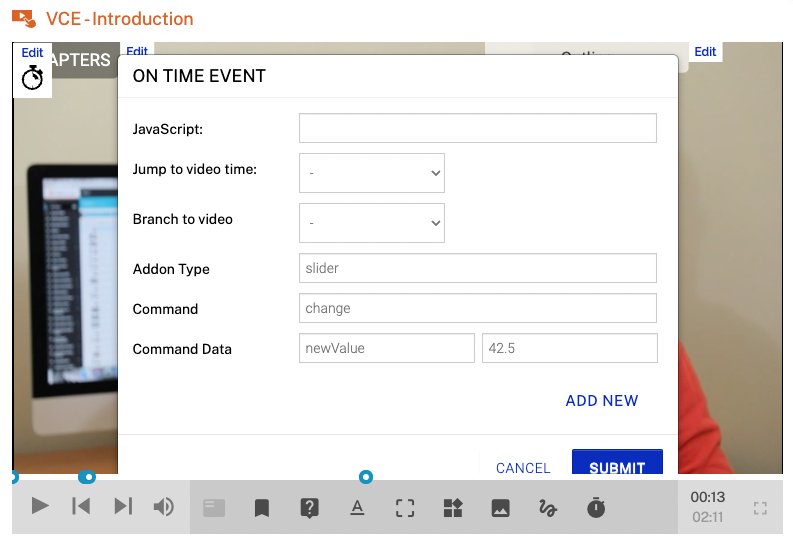Open the widgets addon tool
The image size is (793, 542).
coord(453,508)
